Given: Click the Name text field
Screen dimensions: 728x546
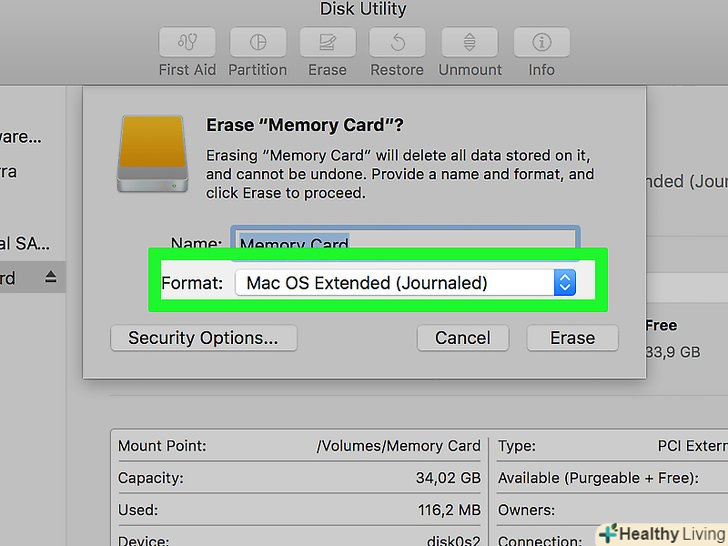Looking at the screenshot, I should [405, 243].
